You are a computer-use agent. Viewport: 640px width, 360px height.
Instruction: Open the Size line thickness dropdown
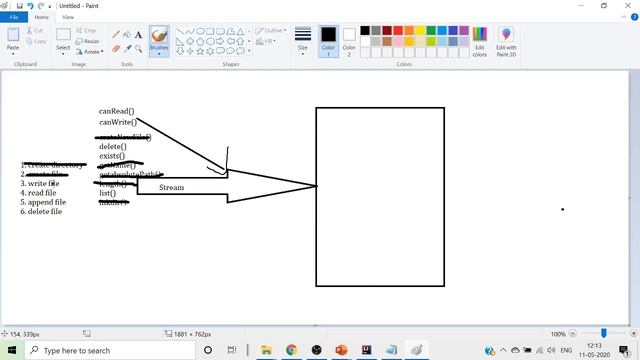tap(302, 42)
